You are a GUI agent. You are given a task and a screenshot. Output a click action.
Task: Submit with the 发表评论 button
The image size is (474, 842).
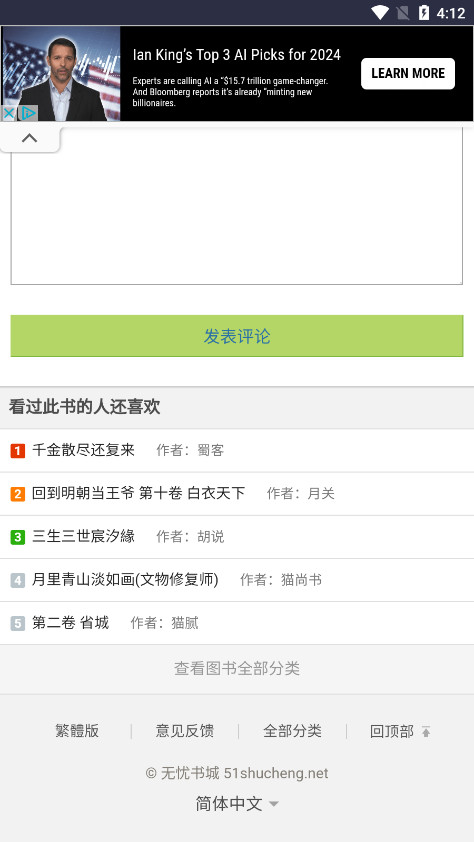pos(237,336)
